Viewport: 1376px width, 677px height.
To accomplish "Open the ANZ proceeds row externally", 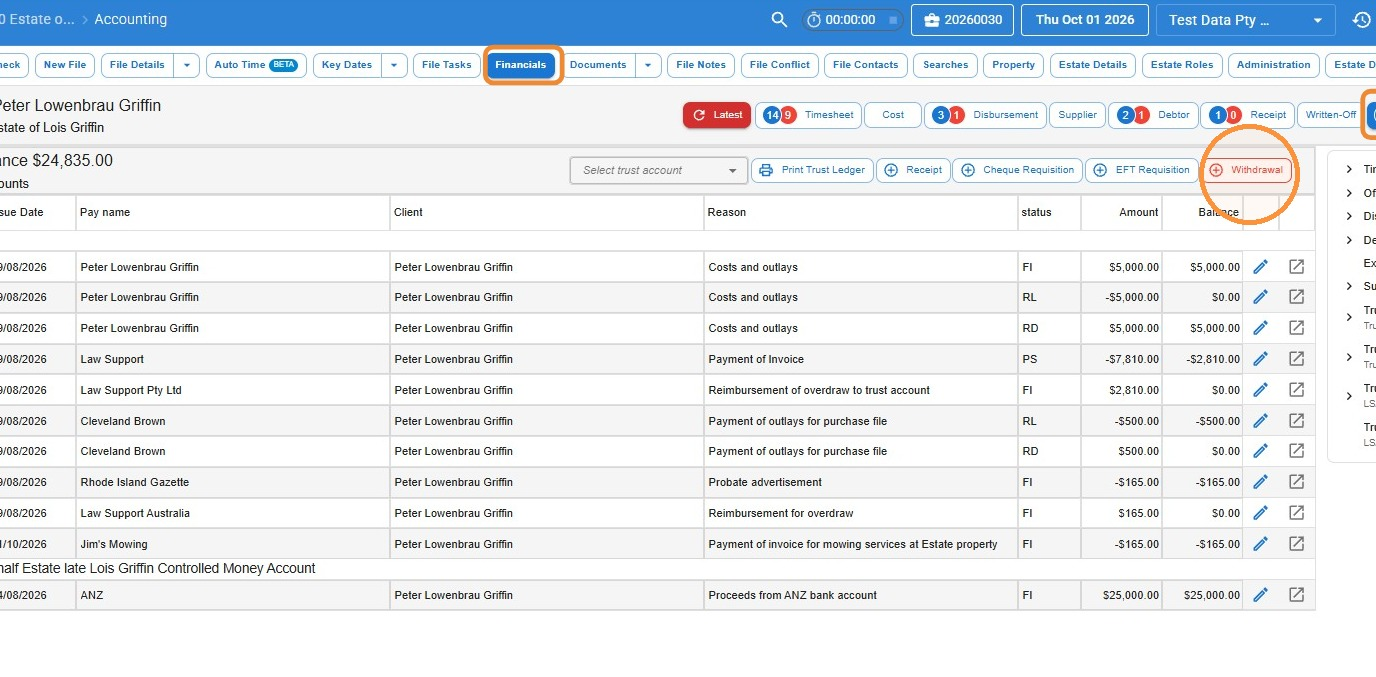I will click(x=1296, y=595).
